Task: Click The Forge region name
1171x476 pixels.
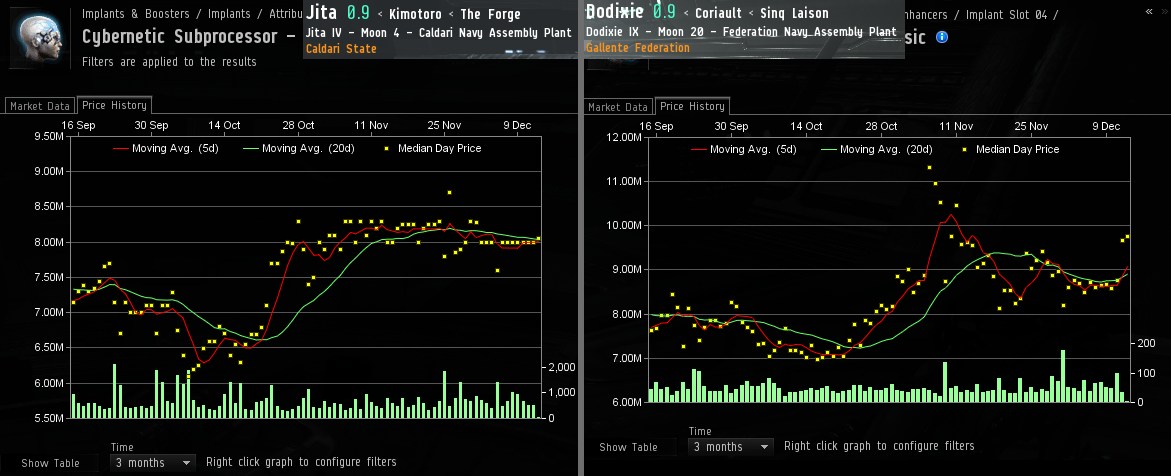Action: [x=490, y=14]
